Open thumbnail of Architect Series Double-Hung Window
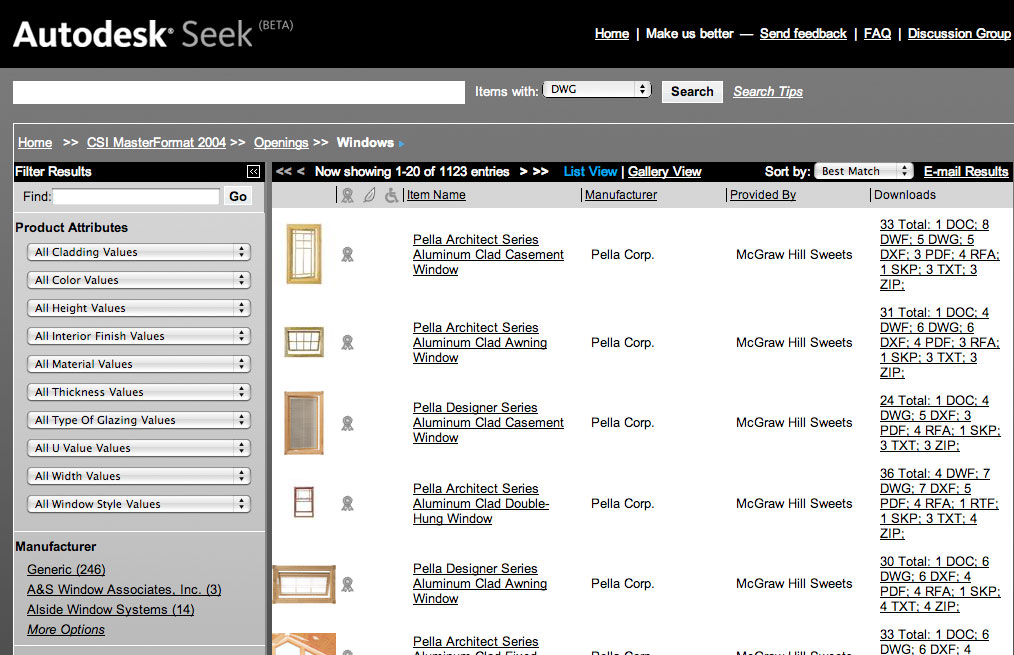The width and height of the screenshot is (1014, 655). click(304, 502)
